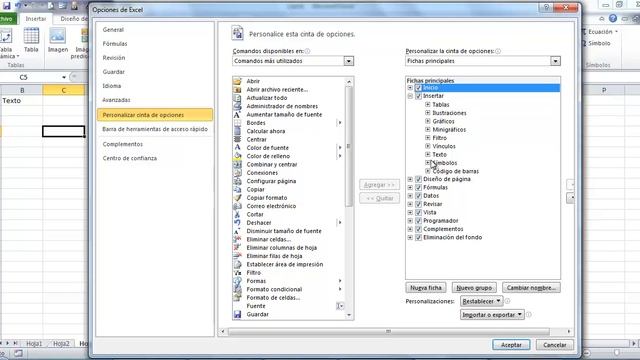The image size is (640, 360).
Task: Open the Fórmulas options category
Action: (x=115, y=44)
